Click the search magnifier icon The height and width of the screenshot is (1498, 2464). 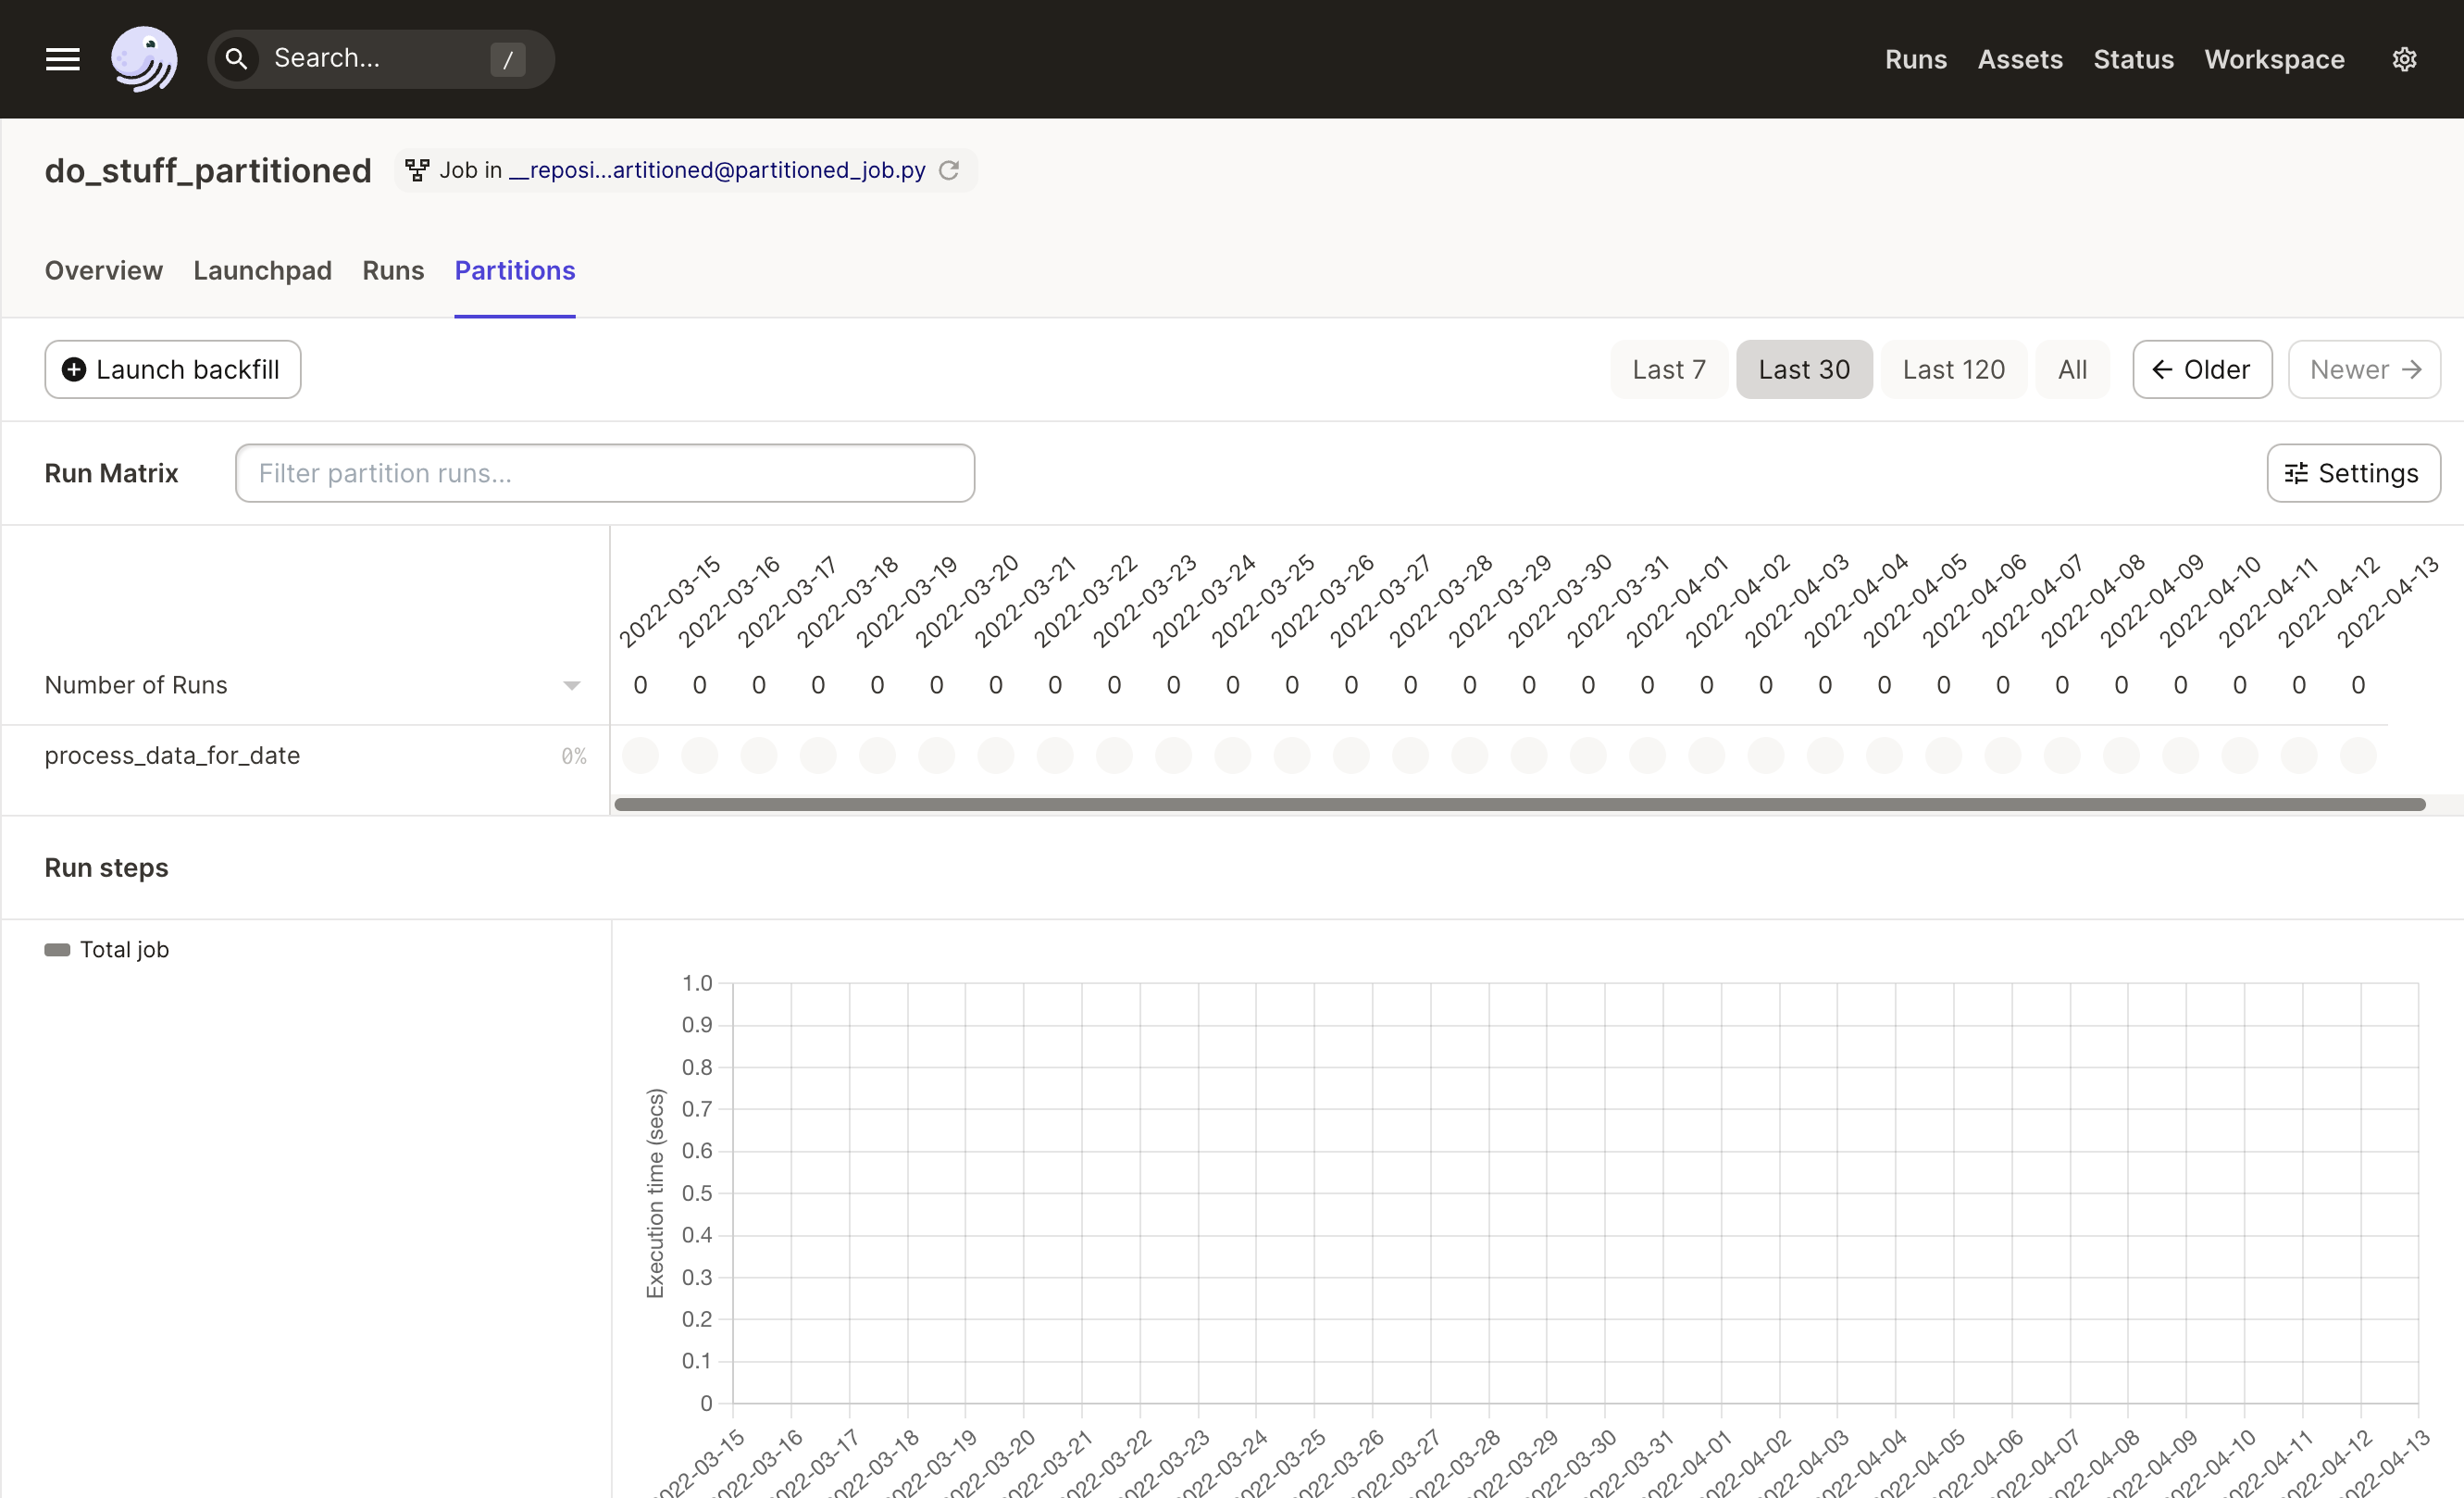[236, 59]
